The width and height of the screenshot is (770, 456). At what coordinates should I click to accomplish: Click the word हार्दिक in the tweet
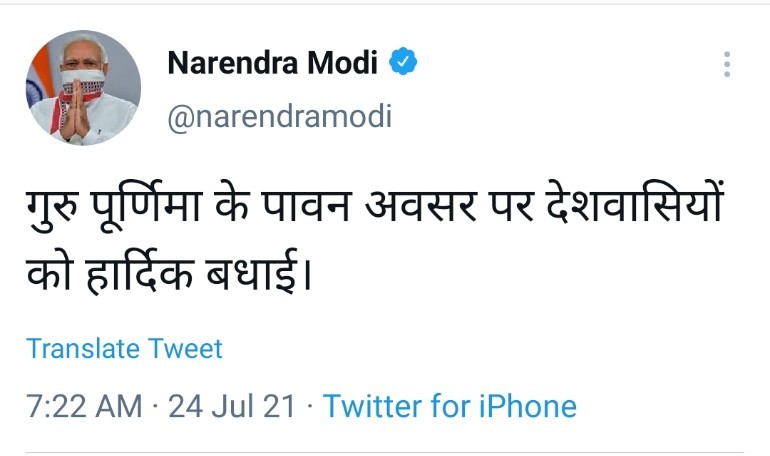[x=150, y=269]
